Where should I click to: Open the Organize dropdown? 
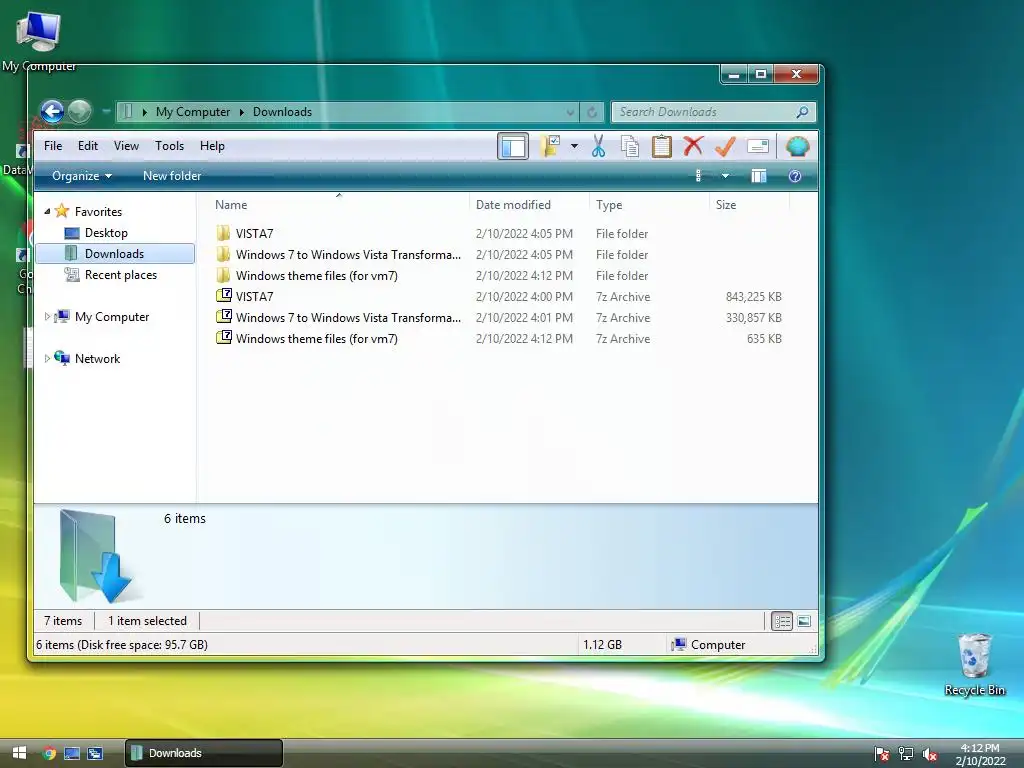pyautogui.click(x=82, y=176)
